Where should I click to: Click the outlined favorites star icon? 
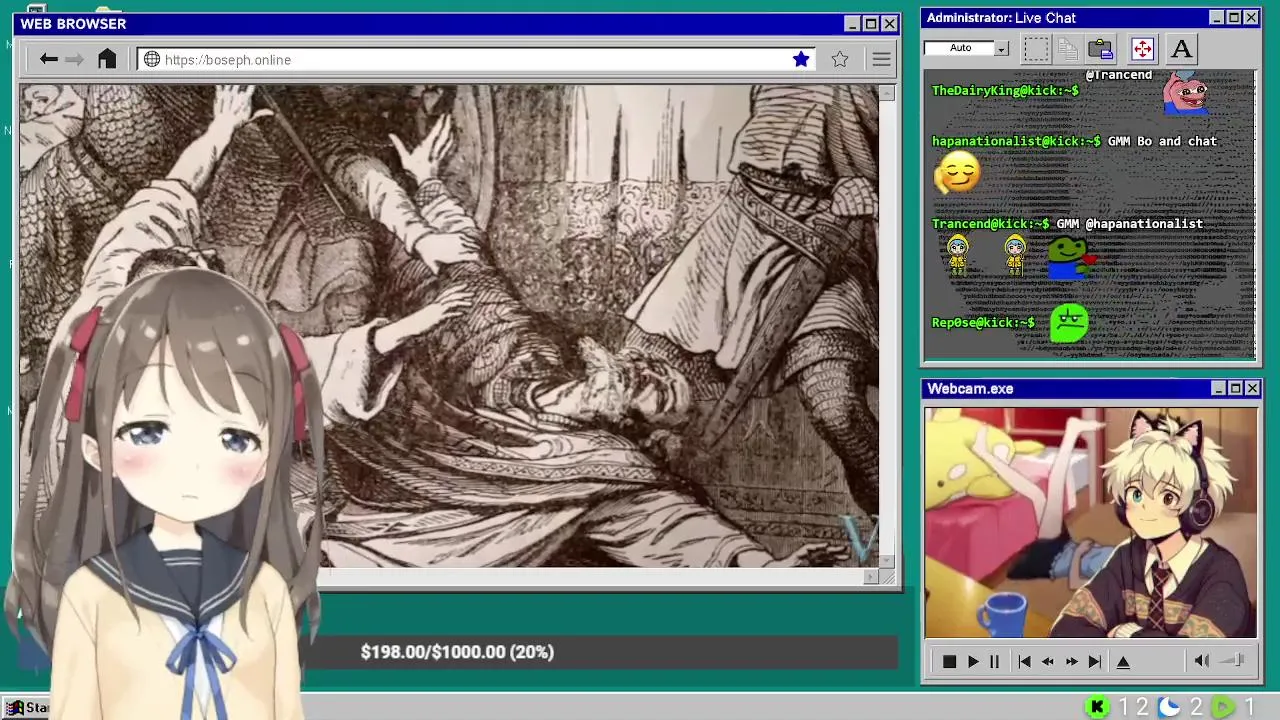point(840,59)
